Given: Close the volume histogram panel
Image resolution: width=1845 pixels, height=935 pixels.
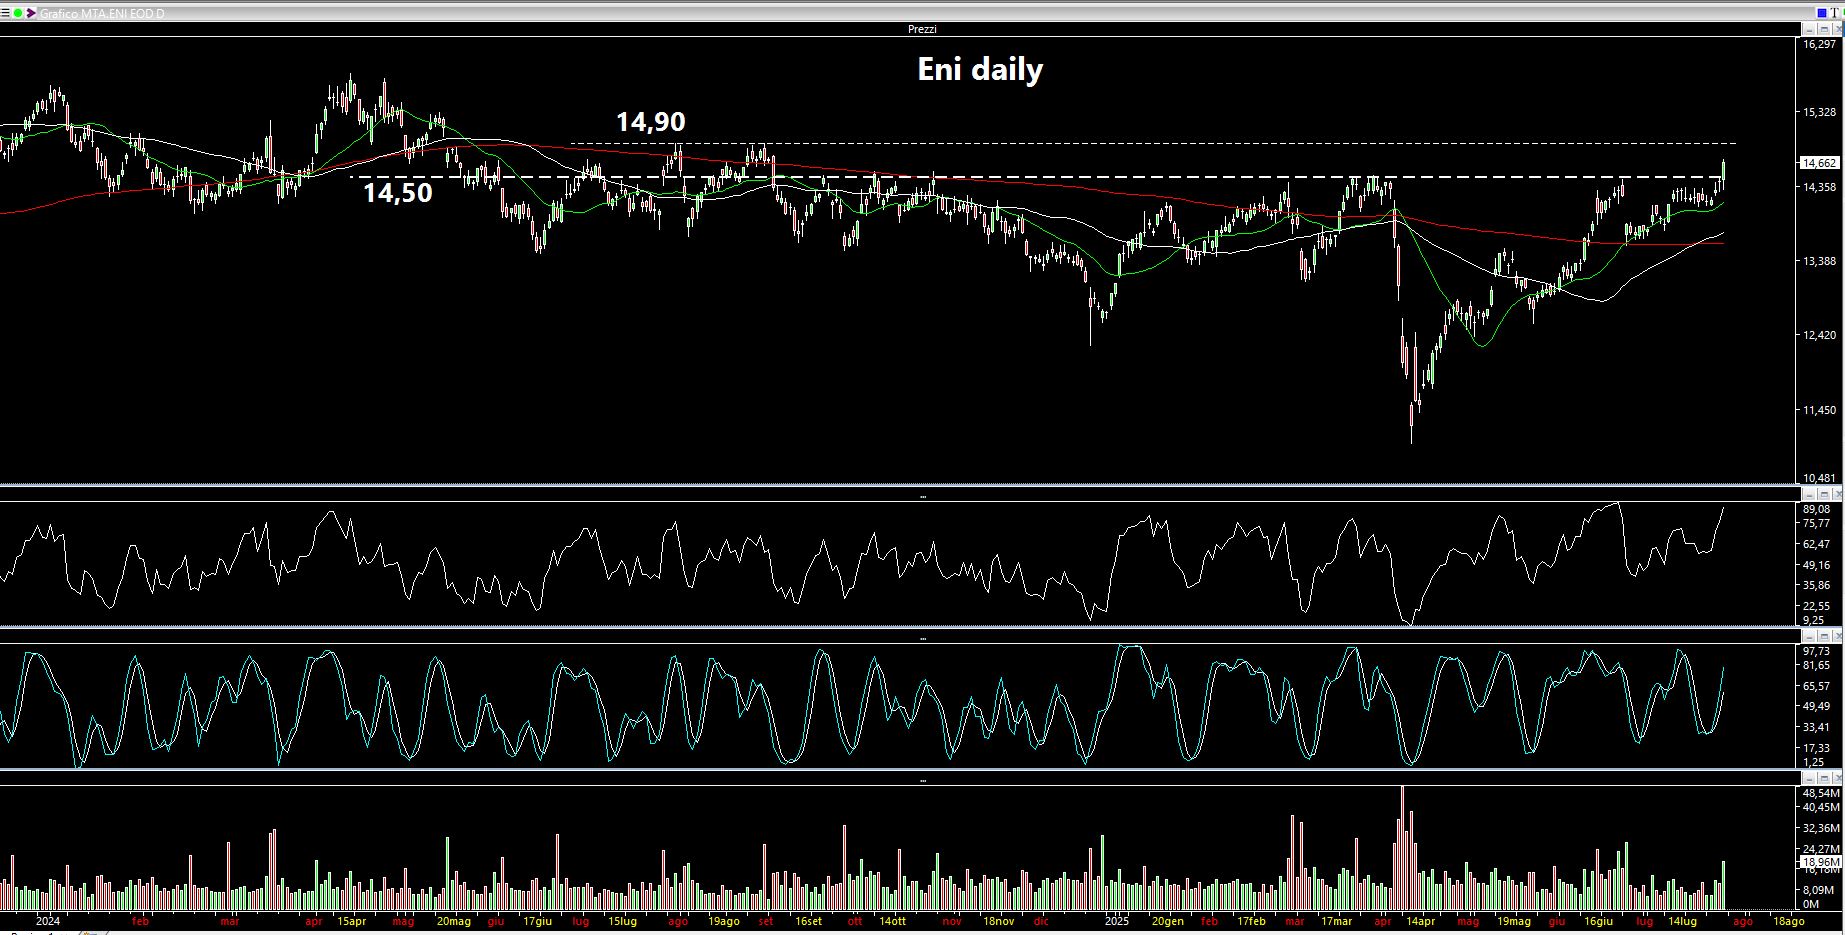Looking at the screenshot, I should point(1838,777).
